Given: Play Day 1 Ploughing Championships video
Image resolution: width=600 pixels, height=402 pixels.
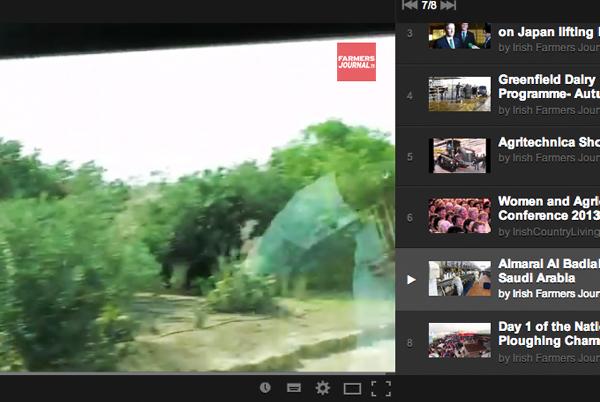Looking at the screenshot, I should coord(548,334).
